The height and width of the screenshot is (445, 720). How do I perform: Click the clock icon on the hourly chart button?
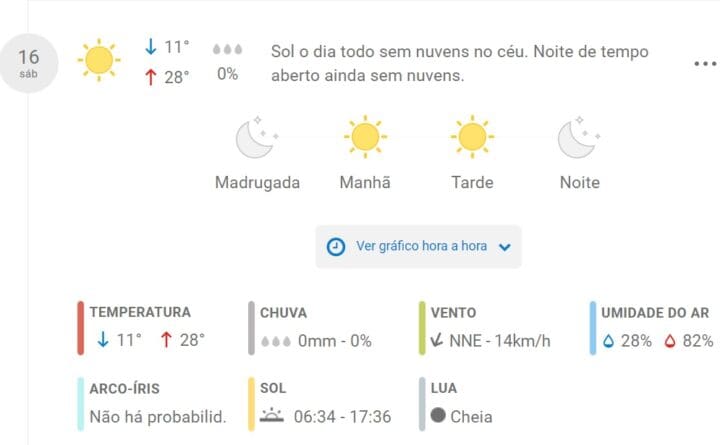pyautogui.click(x=336, y=247)
